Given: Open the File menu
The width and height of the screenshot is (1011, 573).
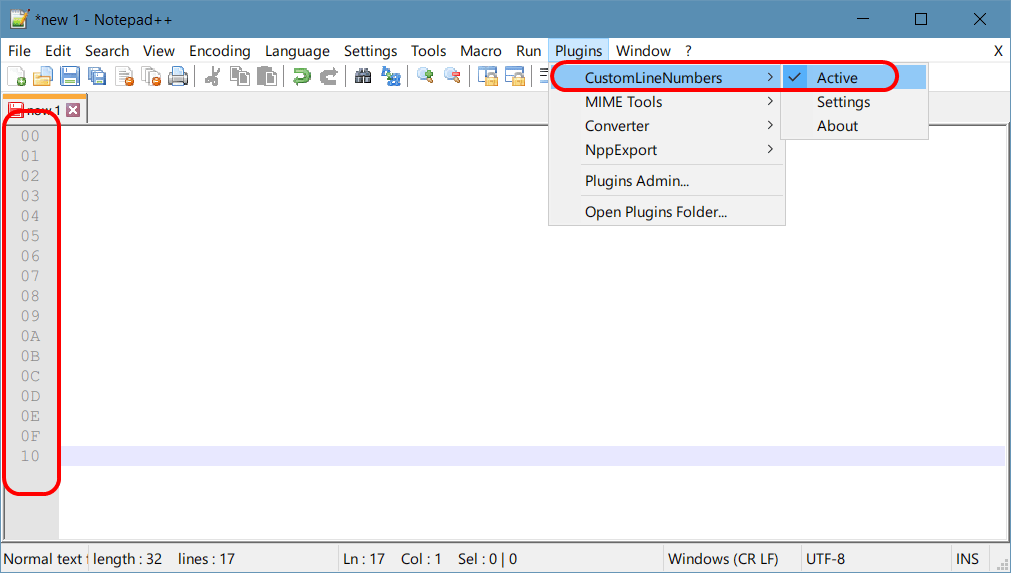Looking at the screenshot, I should (19, 51).
